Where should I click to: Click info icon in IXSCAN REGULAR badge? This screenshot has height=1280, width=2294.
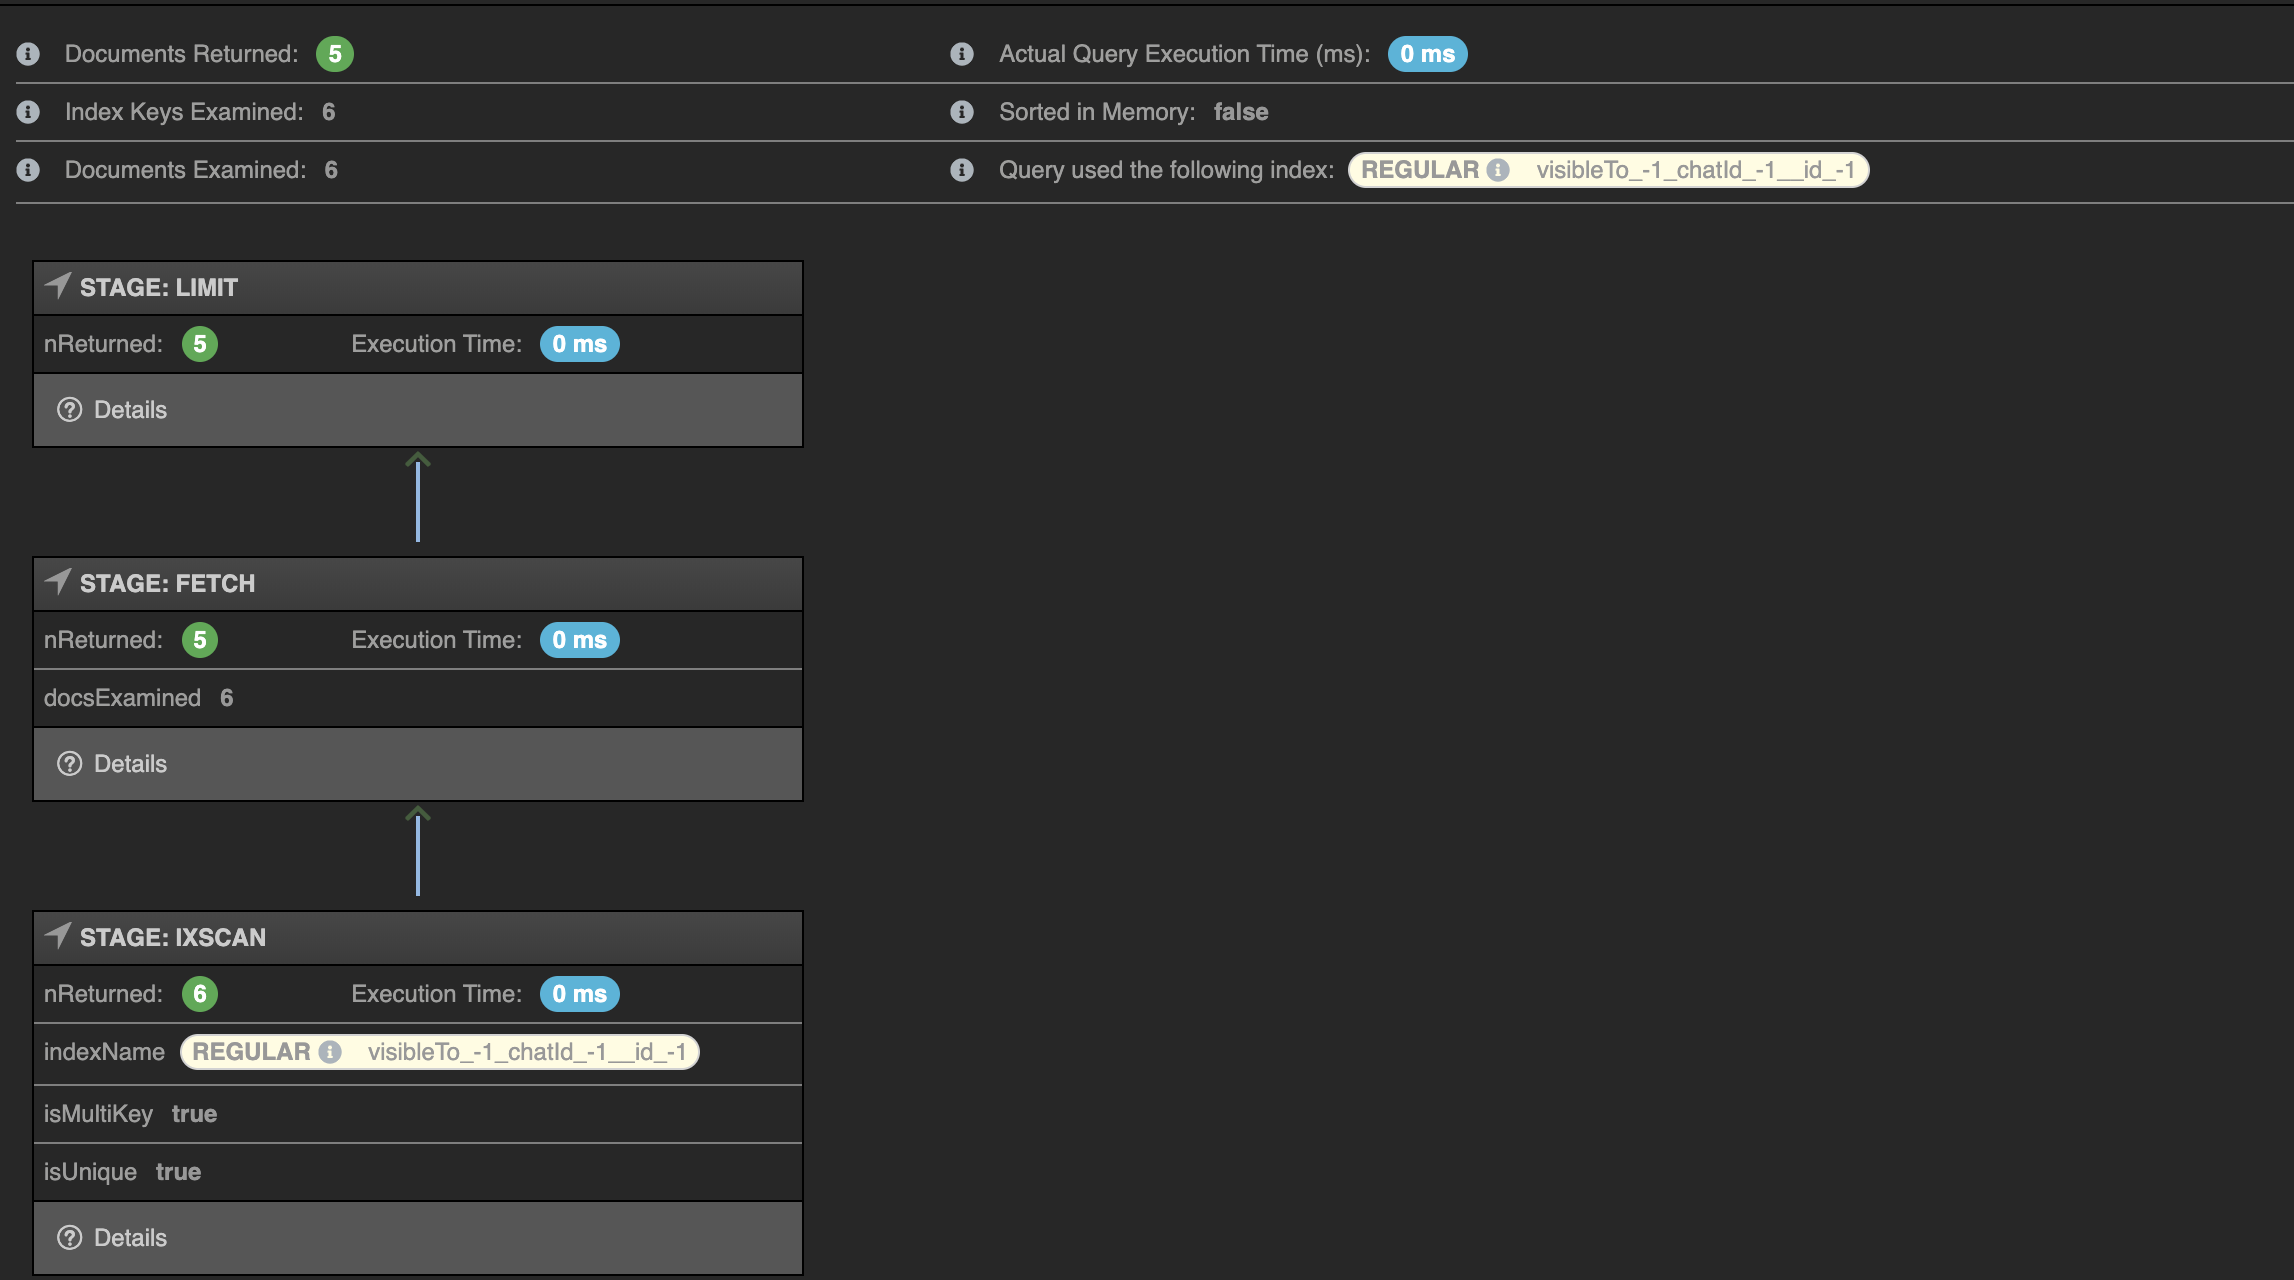click(x=330, y=1052)
